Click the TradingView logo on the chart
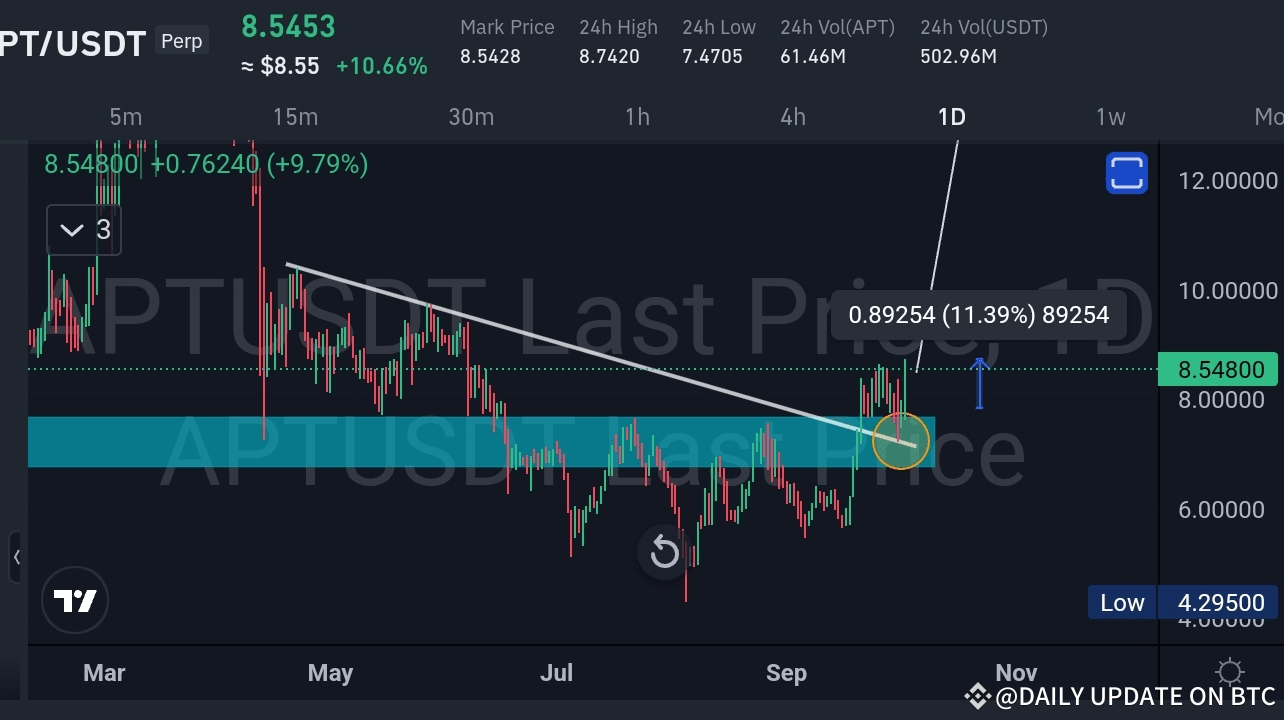 pyautogui.click(x=75, y=600)
